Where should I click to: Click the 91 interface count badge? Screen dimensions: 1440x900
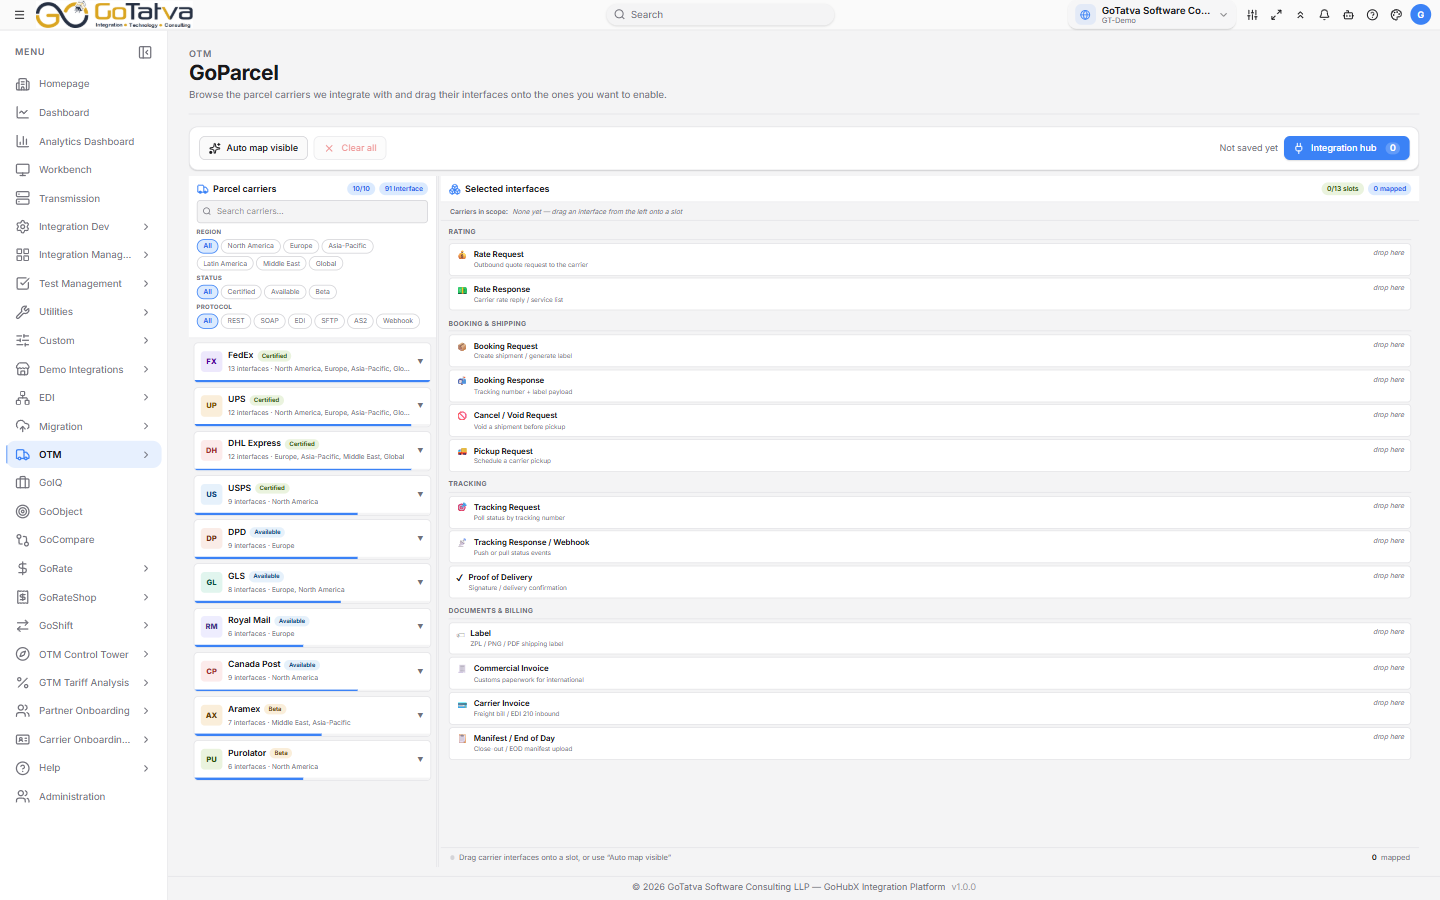click(404, 189)
